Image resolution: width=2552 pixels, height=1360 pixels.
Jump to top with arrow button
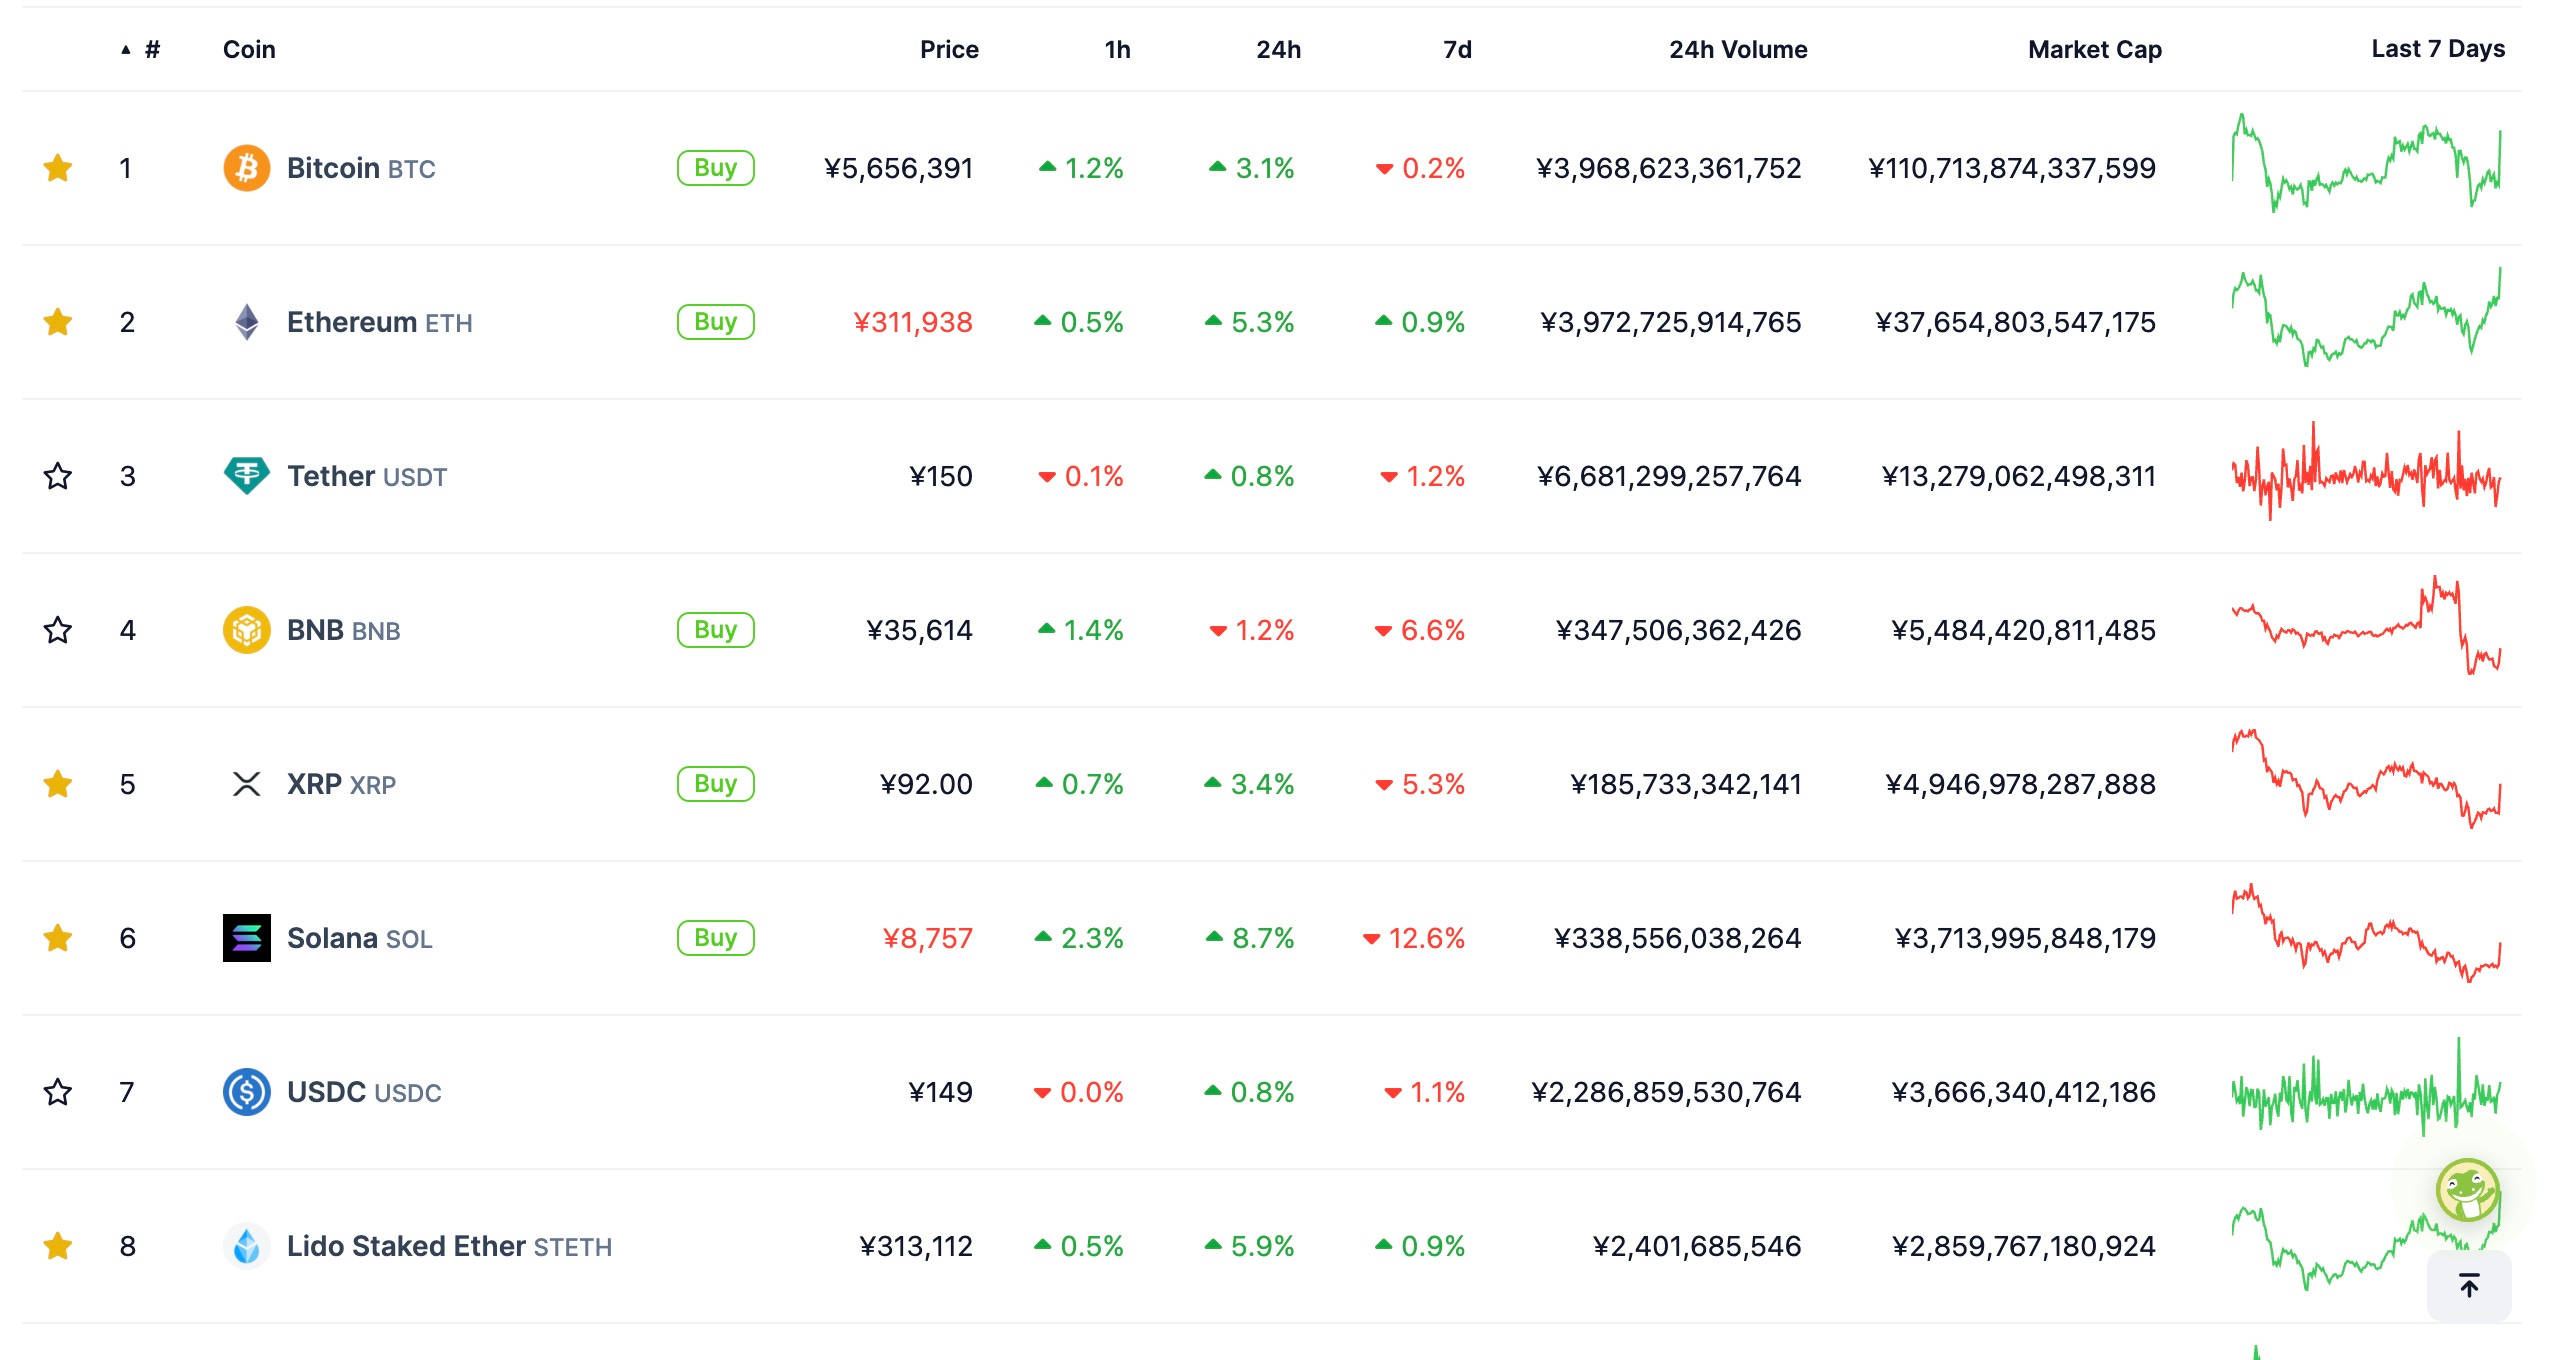(2469, 1285)
